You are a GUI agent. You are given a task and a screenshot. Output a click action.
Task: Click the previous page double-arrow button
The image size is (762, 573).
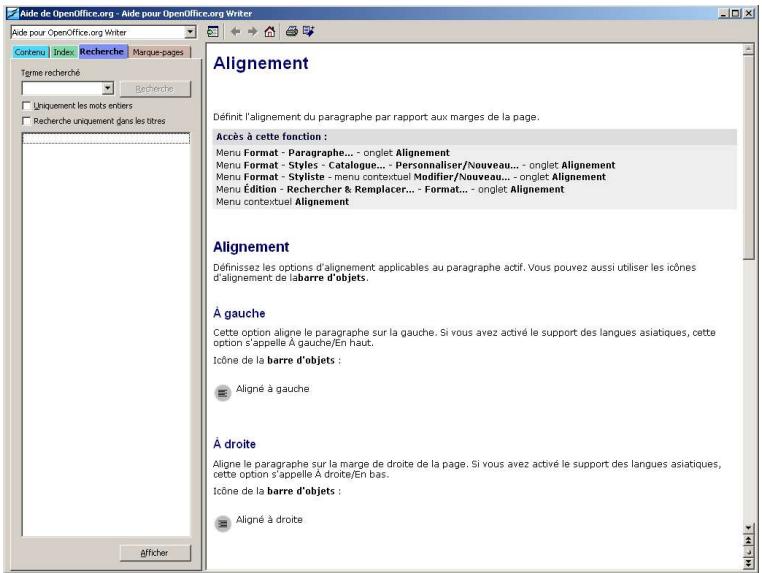click(748, 540)
